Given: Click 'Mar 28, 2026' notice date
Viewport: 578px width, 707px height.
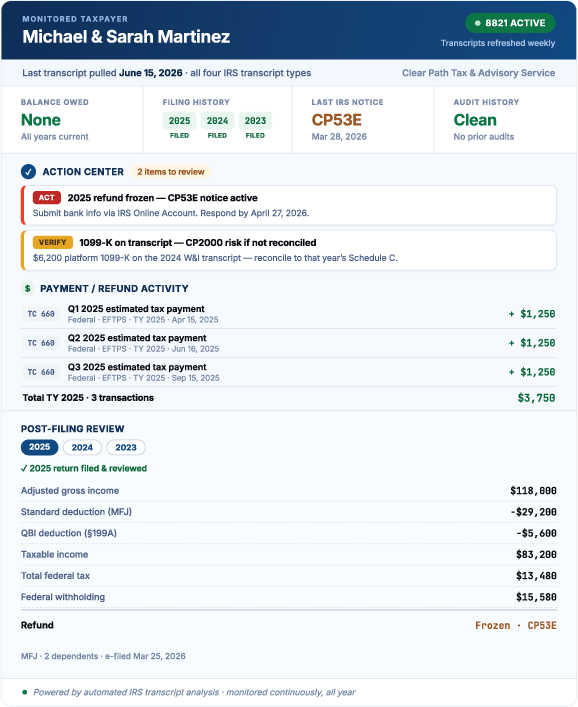Looking at the screenshot, I should [339, 137].
